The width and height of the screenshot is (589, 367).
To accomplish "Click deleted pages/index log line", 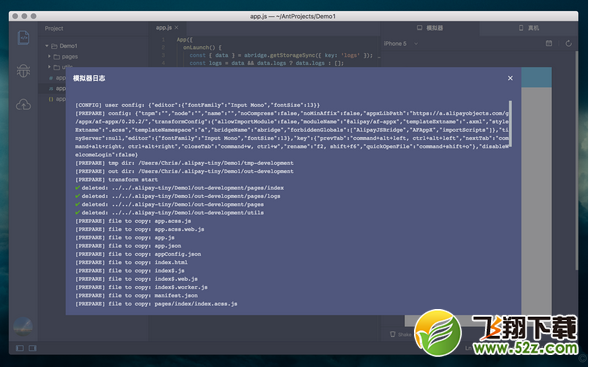I will click(x=180, y=188).
